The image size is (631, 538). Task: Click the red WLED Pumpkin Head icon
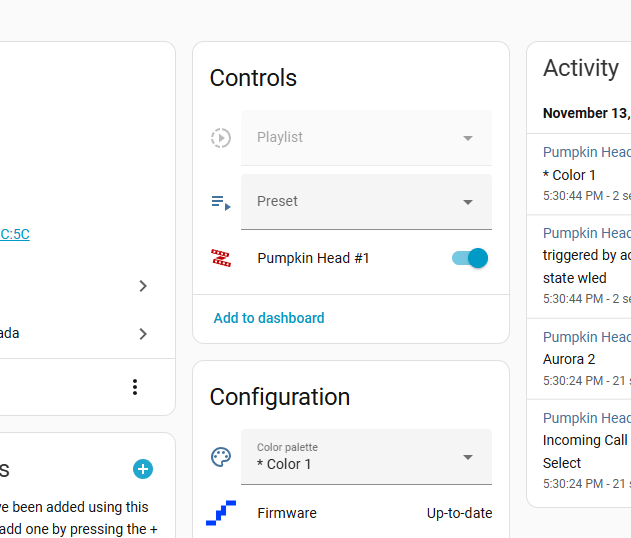click(221, 258)
